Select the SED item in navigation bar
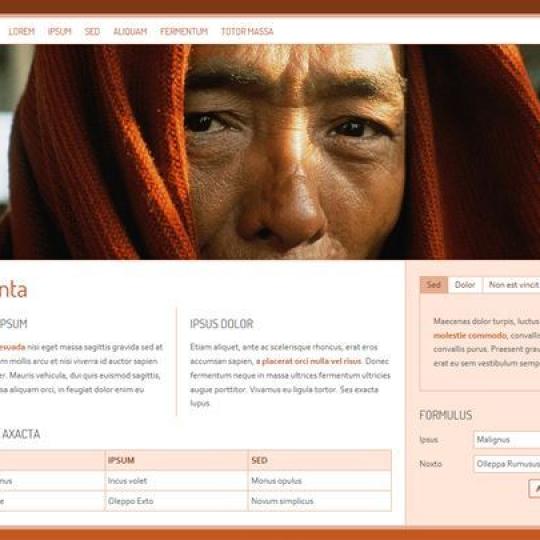This screenshot has width=540, height=540. [x=92, y=31]
